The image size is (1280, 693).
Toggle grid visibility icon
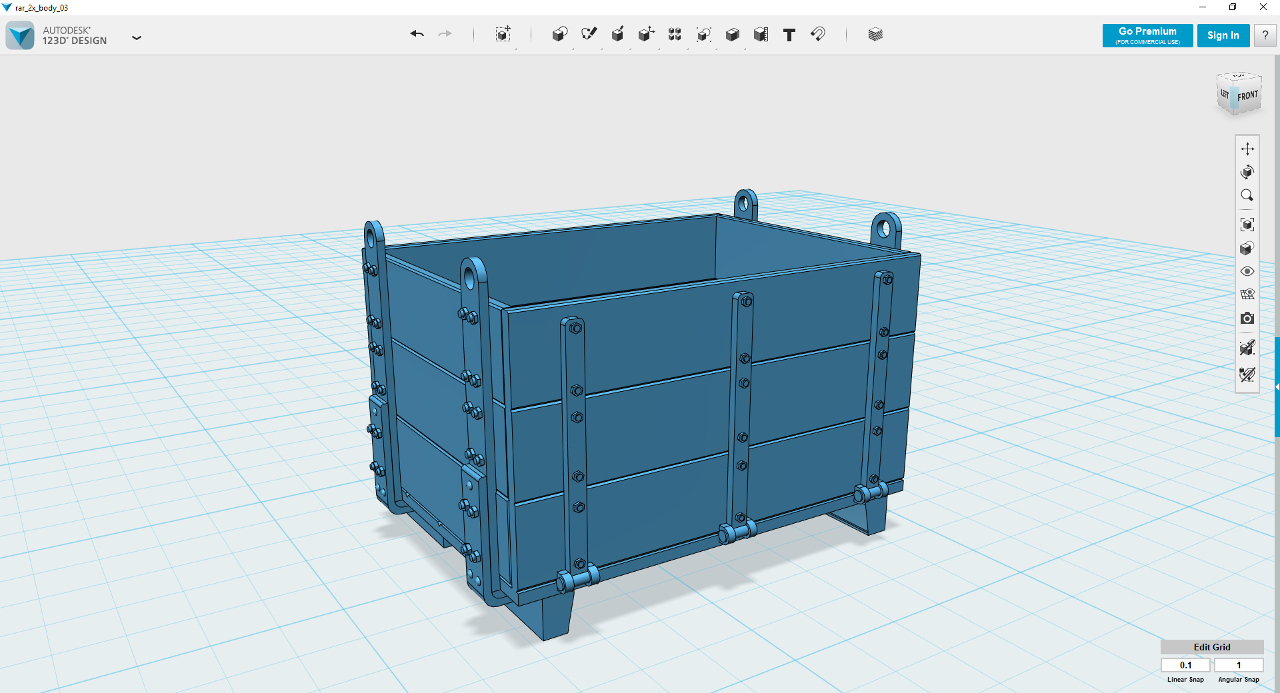click(x=1247, y=294)
